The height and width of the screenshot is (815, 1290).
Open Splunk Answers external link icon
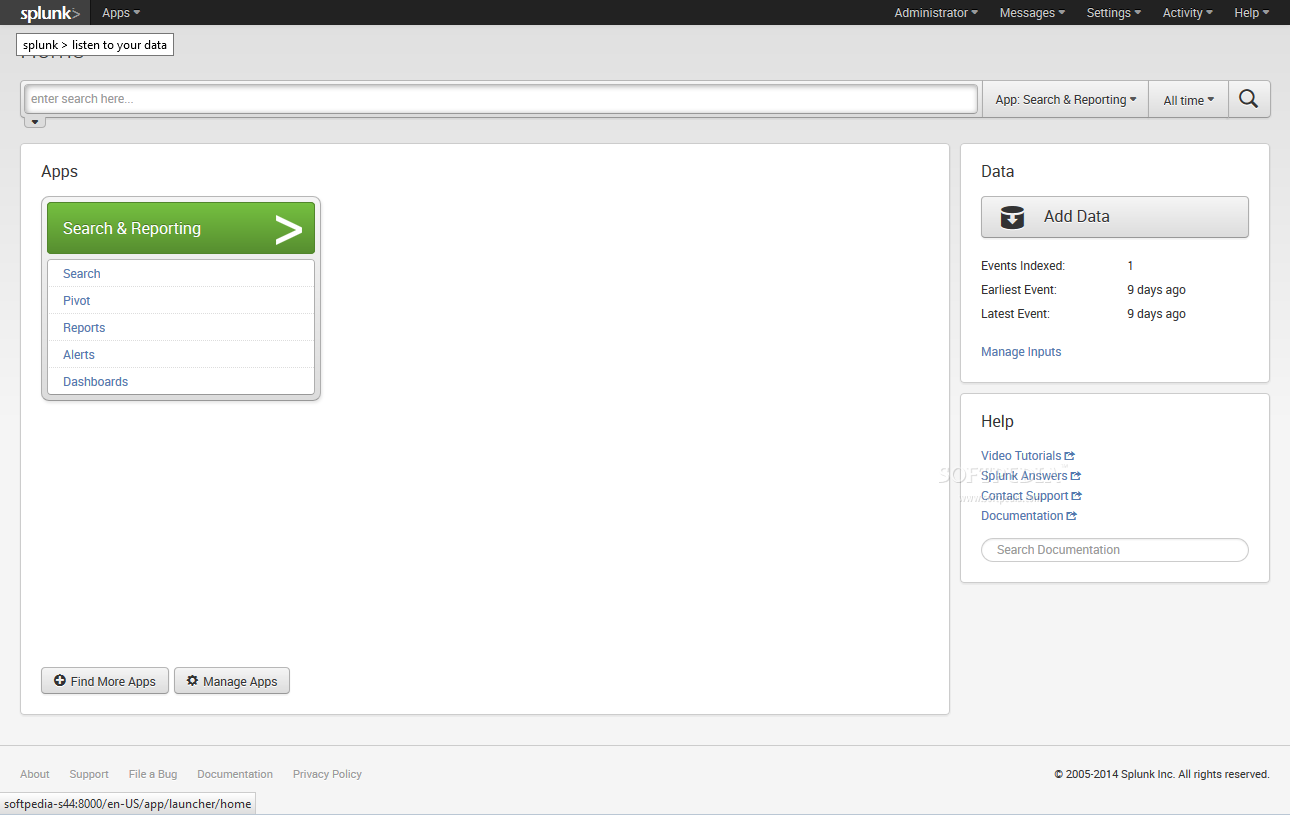1076,476
